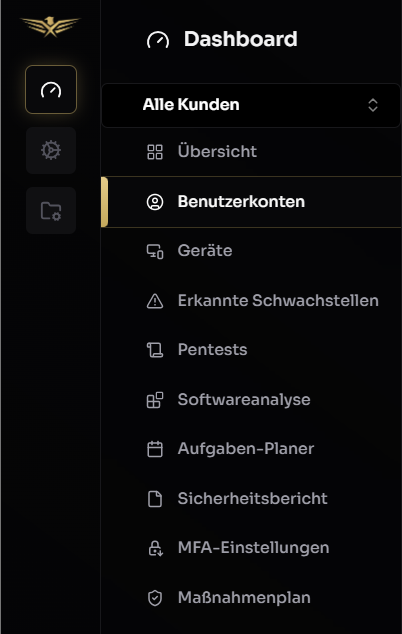
Task: Open the gear automation icon in left rail
Action: (51, 150)
